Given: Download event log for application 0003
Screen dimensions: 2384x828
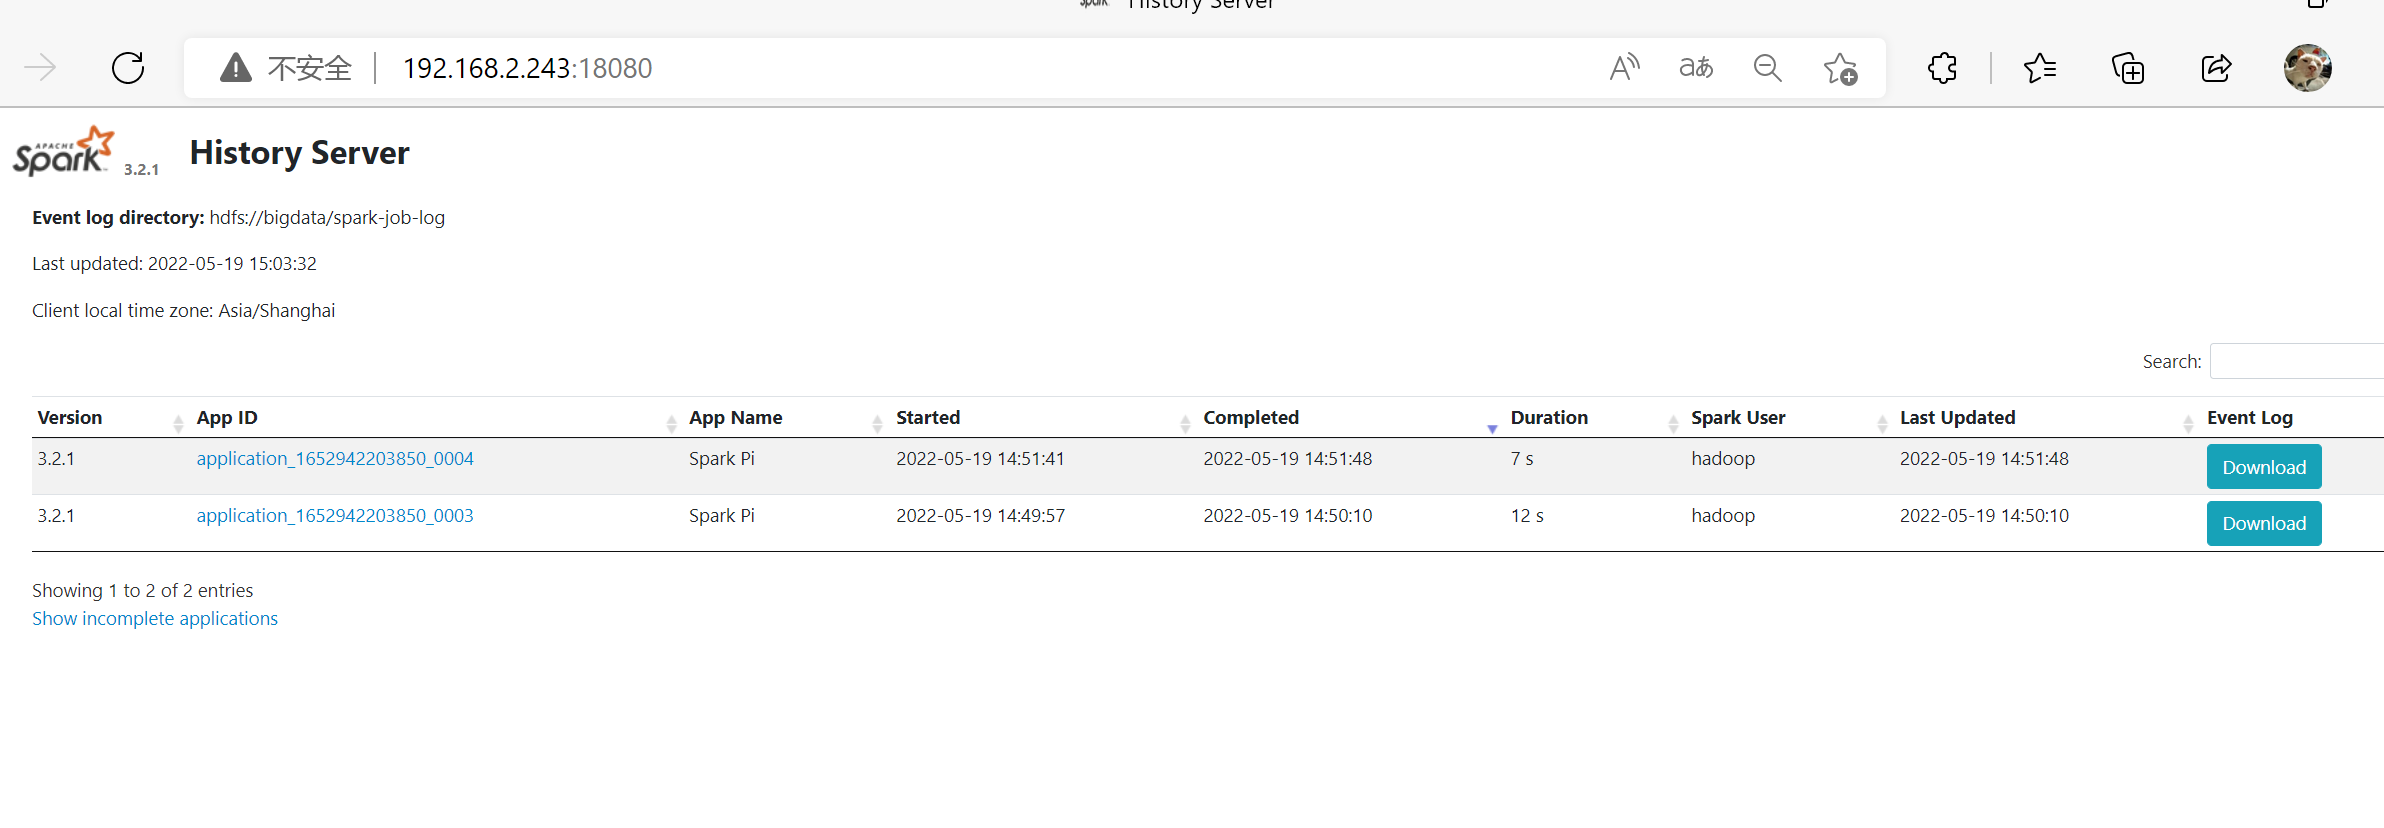Looking at the screenshot, I should tap(2263, 524).
